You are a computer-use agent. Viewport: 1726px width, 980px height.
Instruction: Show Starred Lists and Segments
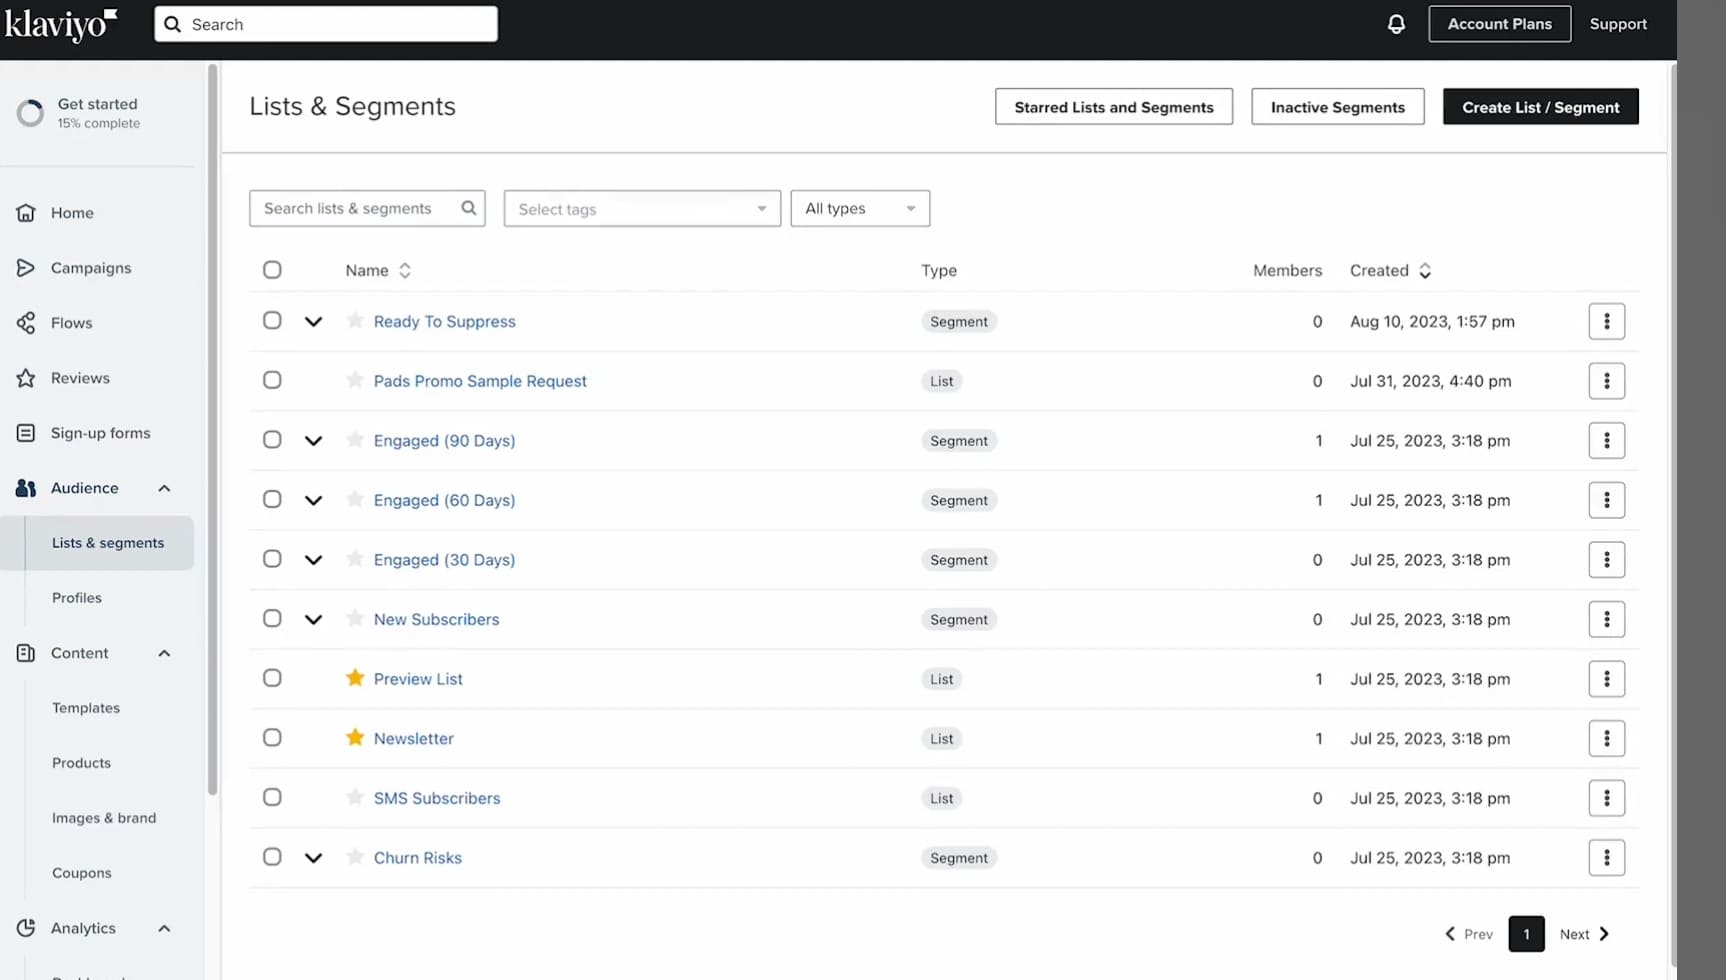pos(1113,107)
